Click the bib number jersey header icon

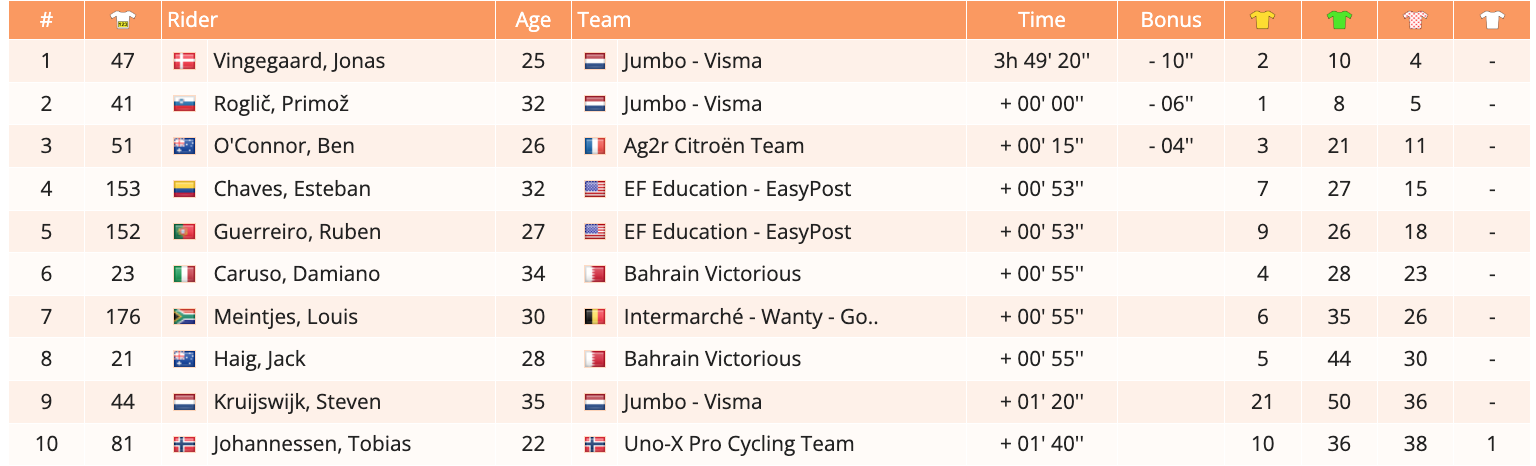point(123,20)
